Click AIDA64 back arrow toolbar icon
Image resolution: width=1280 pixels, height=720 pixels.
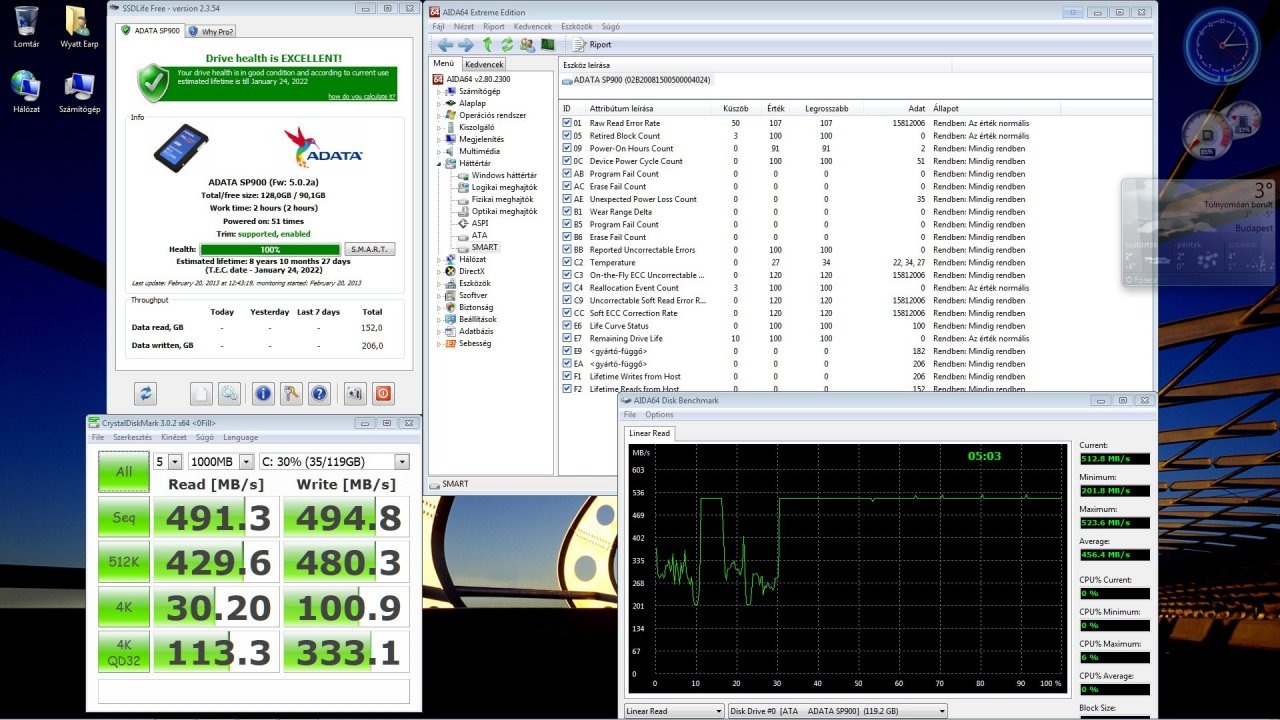tap(445, 45)
